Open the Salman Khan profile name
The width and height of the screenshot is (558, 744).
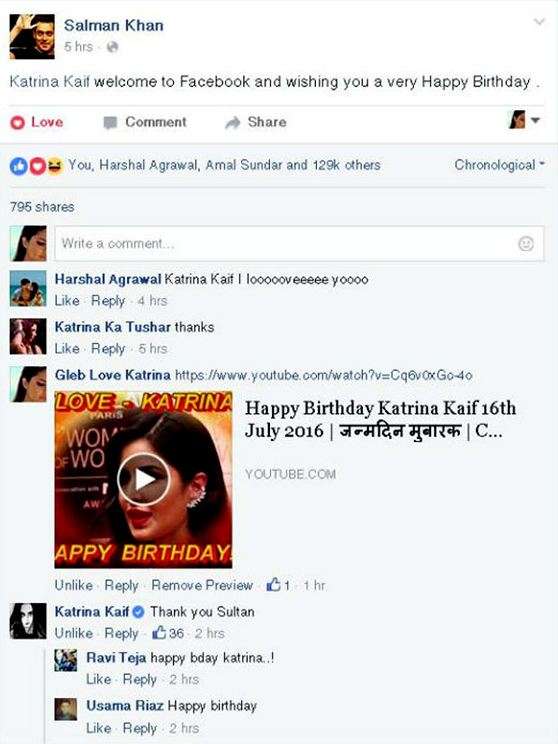[x=113, y=25]
